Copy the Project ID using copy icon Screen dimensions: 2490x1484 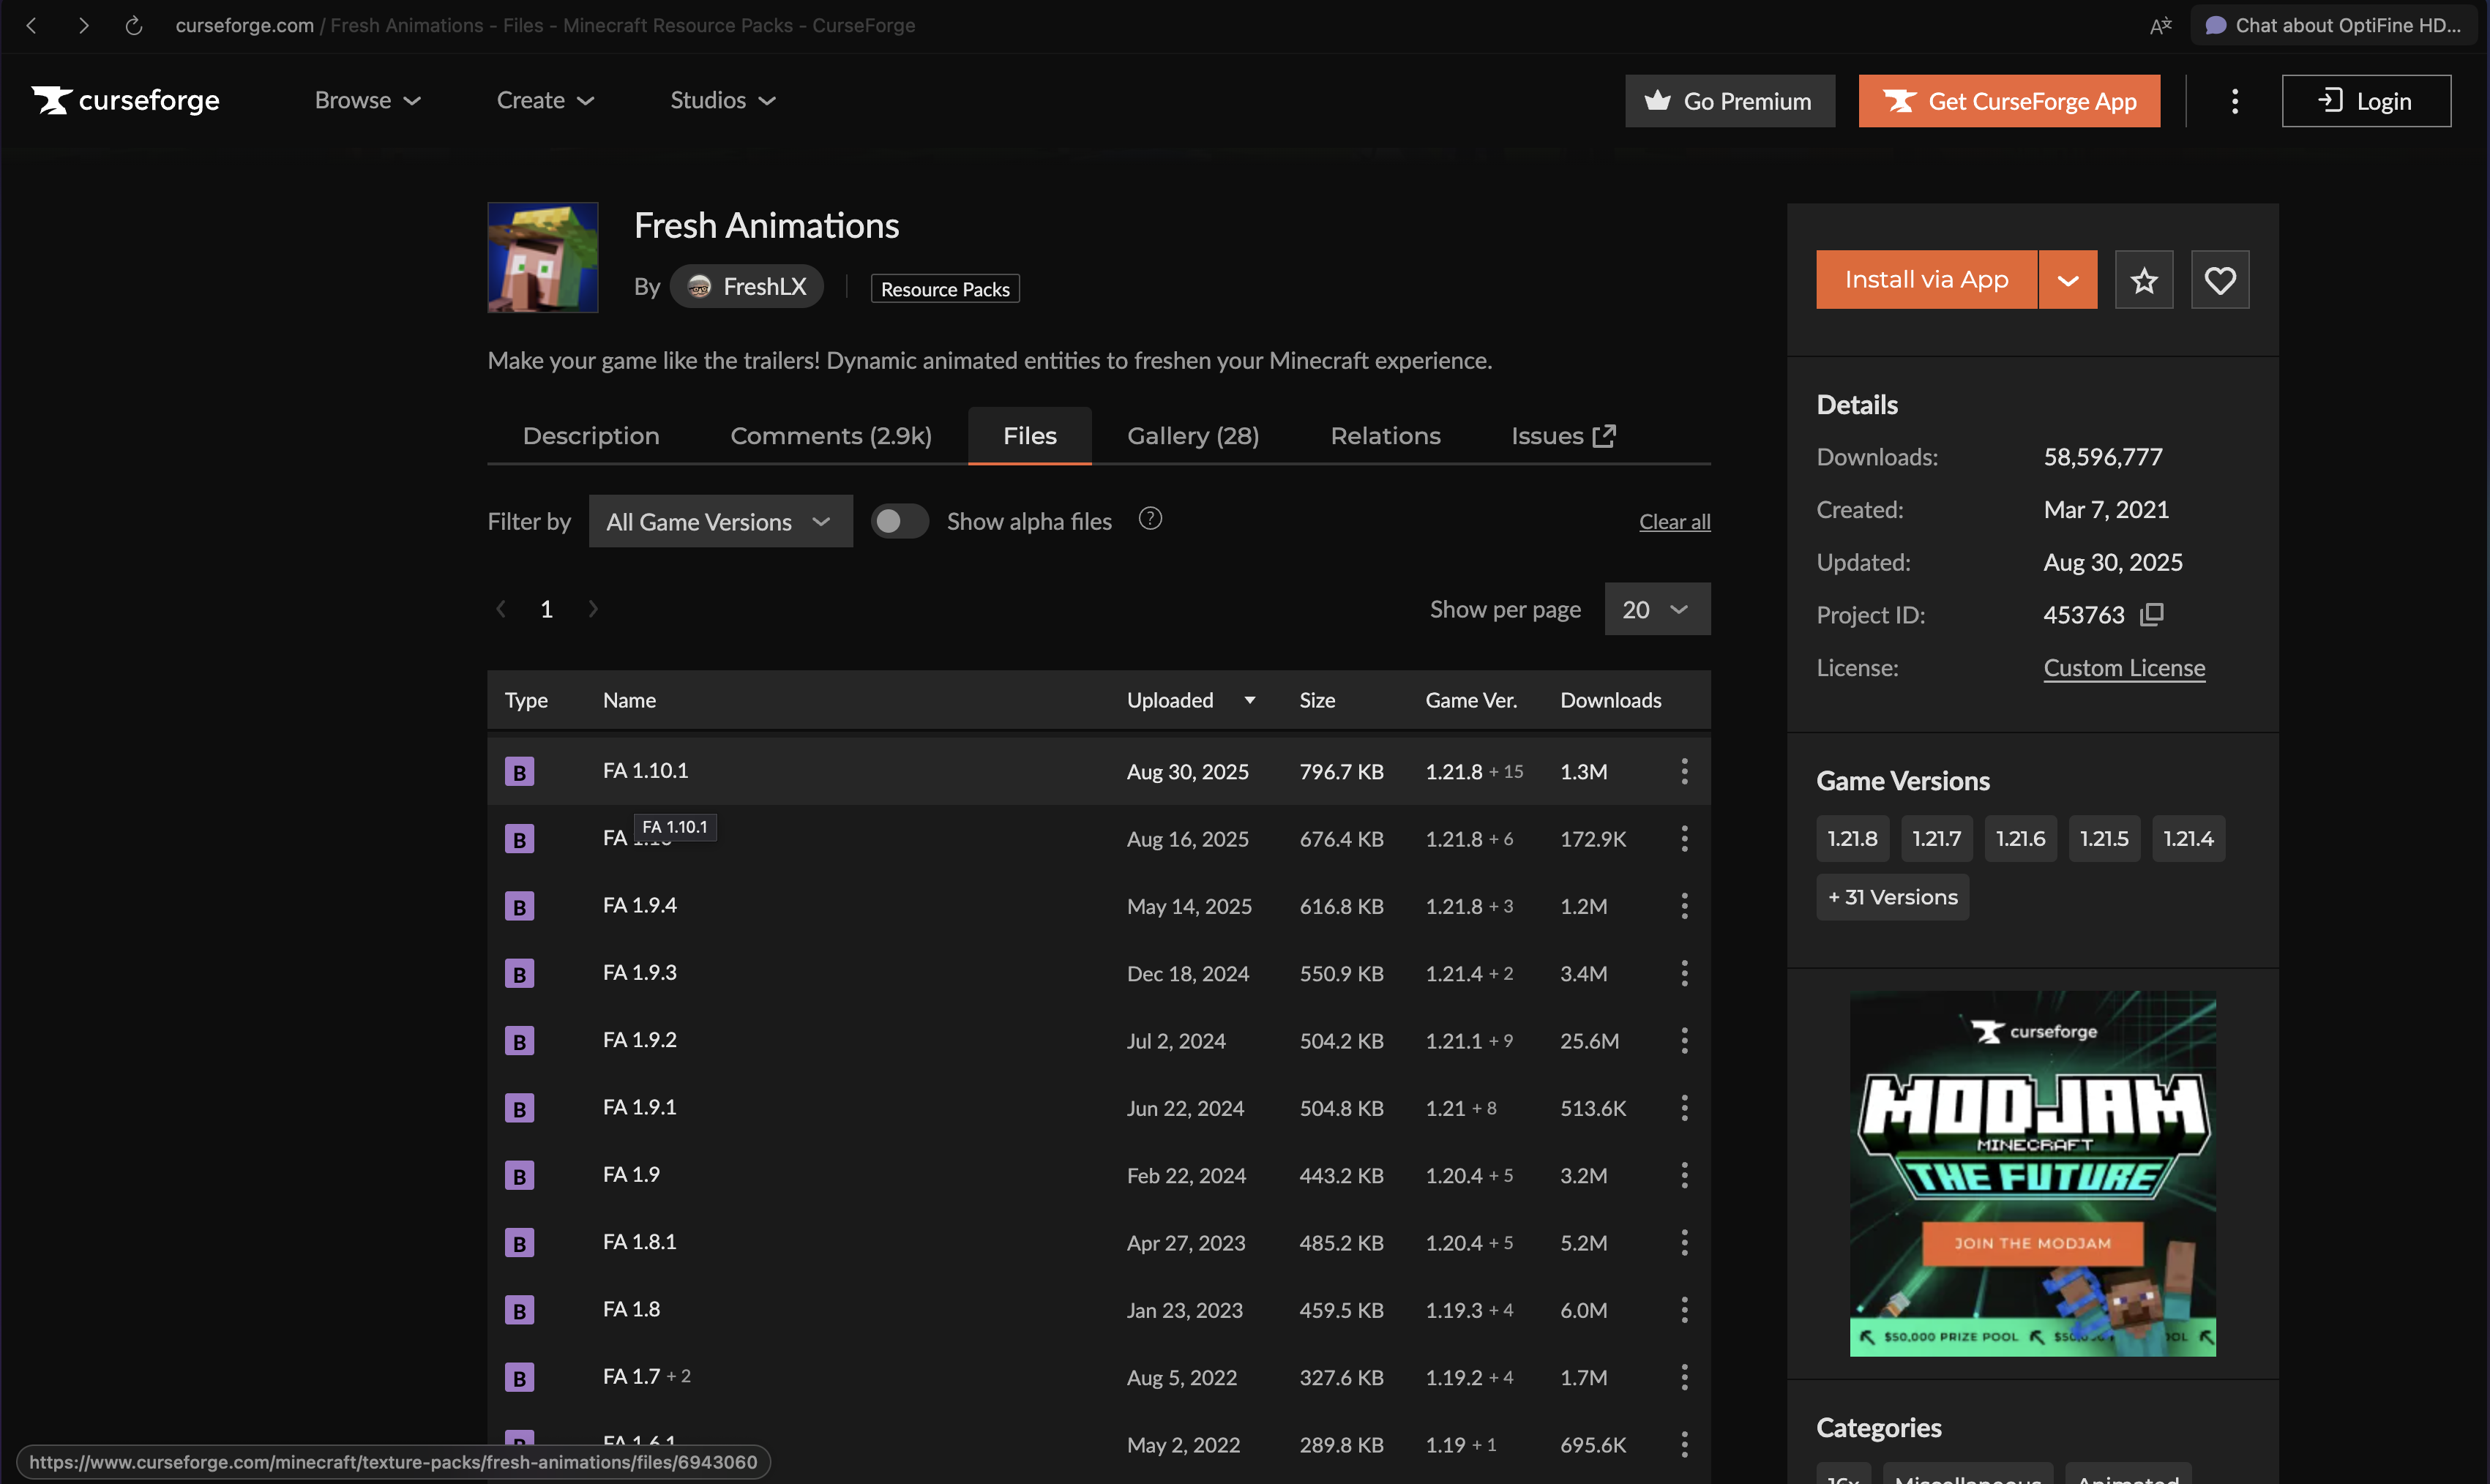[2151, 614]
